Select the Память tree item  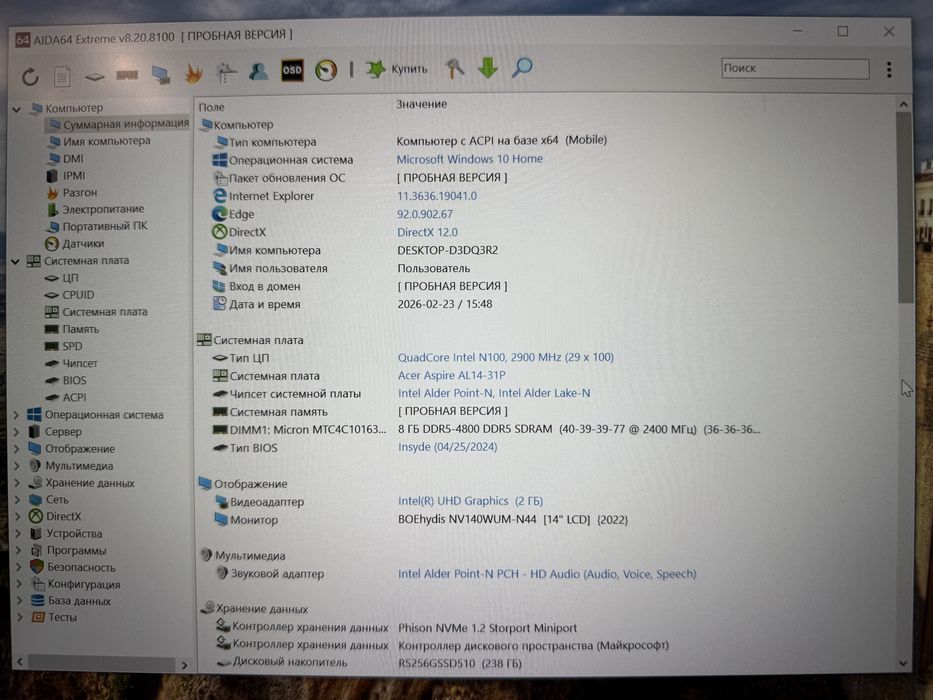click(71, 329)
